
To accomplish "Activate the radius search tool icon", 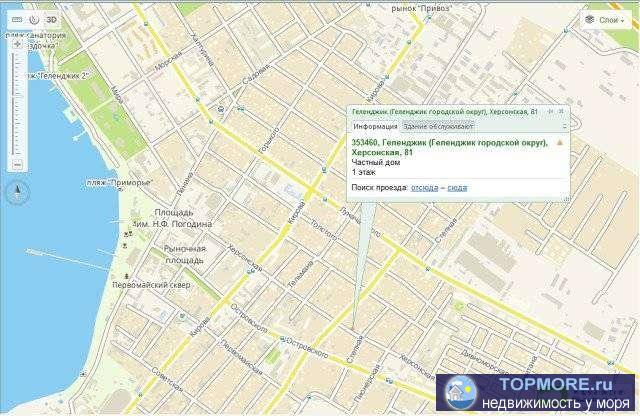I will [34, 20].
